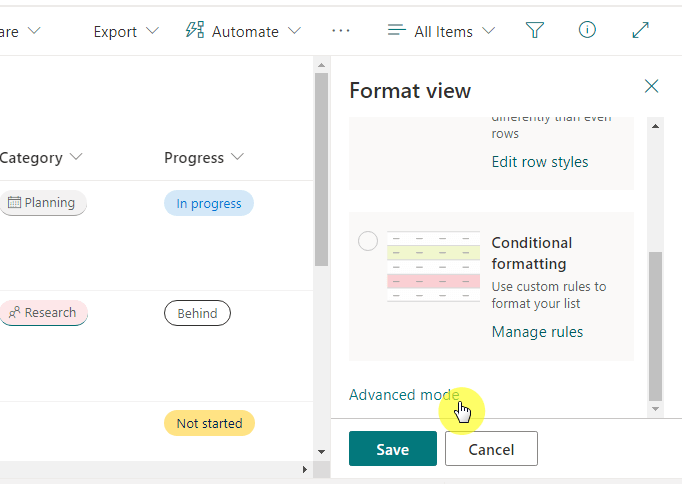Viewport: 682px width, 484px height.
Task: Open Category column header menu
Action: point(41,157)
